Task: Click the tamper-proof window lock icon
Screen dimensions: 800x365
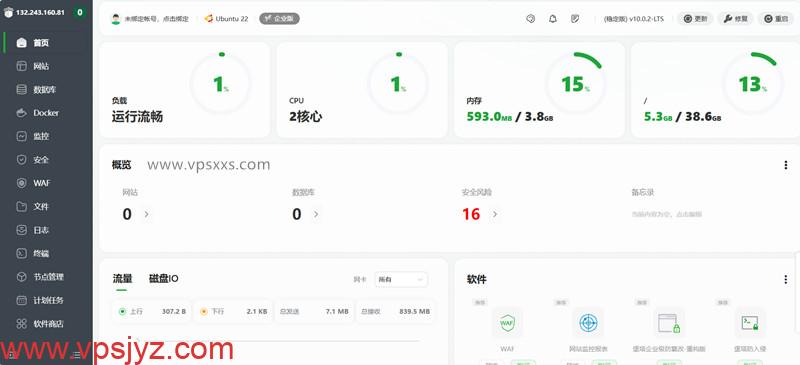Action: pos(669,323)
